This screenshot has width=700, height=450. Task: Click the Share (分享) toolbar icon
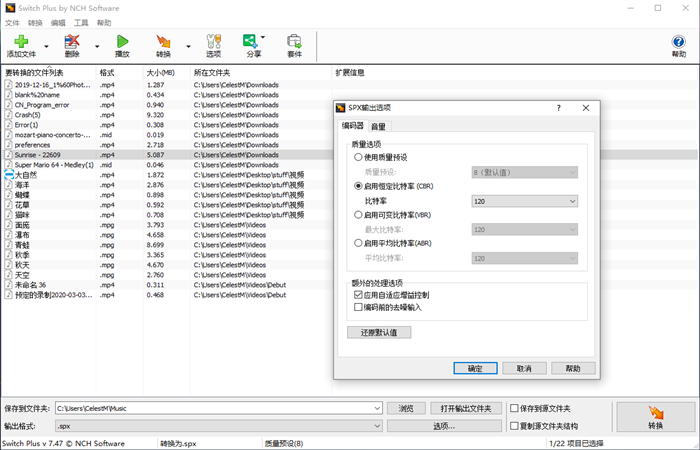(250, 42)
